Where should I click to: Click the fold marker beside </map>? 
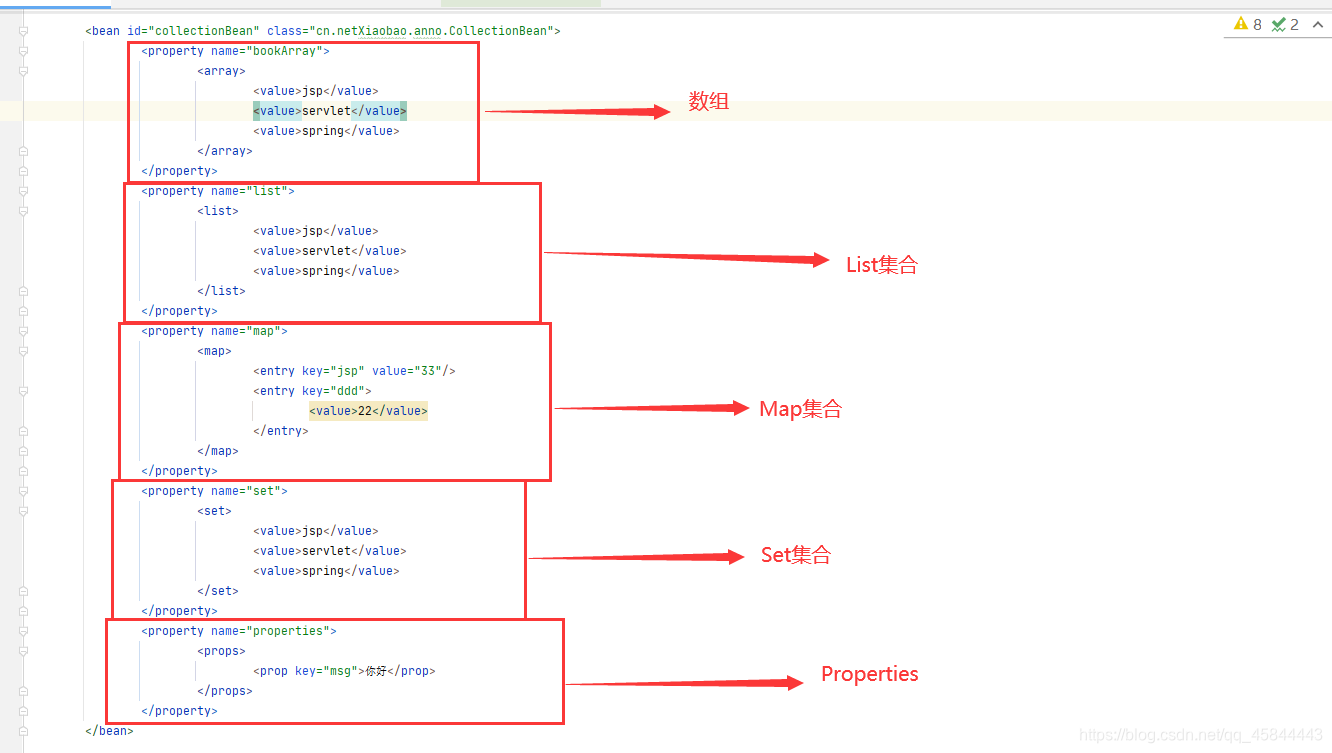[x=23, y=451]
